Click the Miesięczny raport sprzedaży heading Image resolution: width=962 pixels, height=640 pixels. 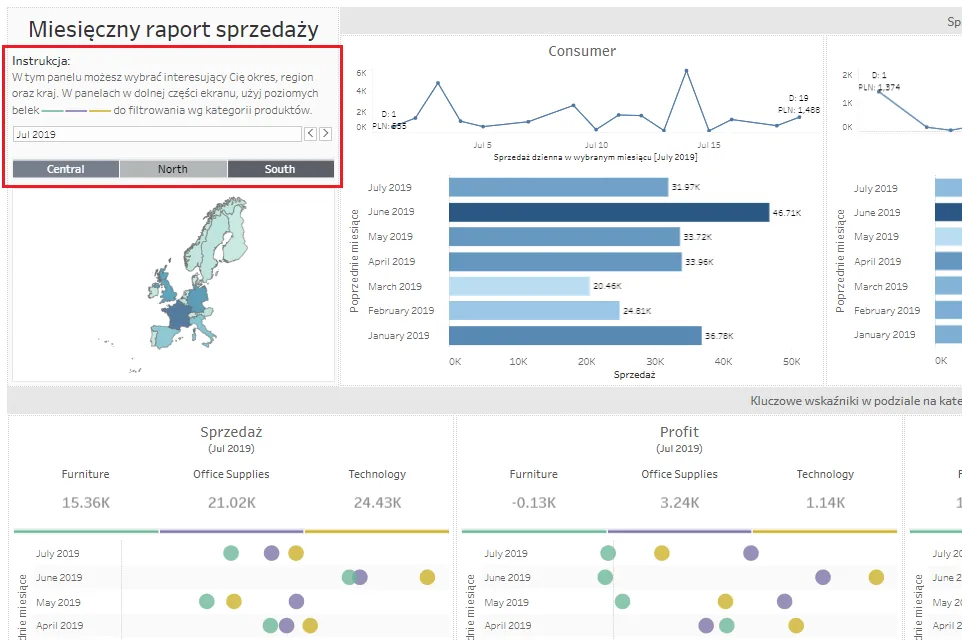point(174,29)
